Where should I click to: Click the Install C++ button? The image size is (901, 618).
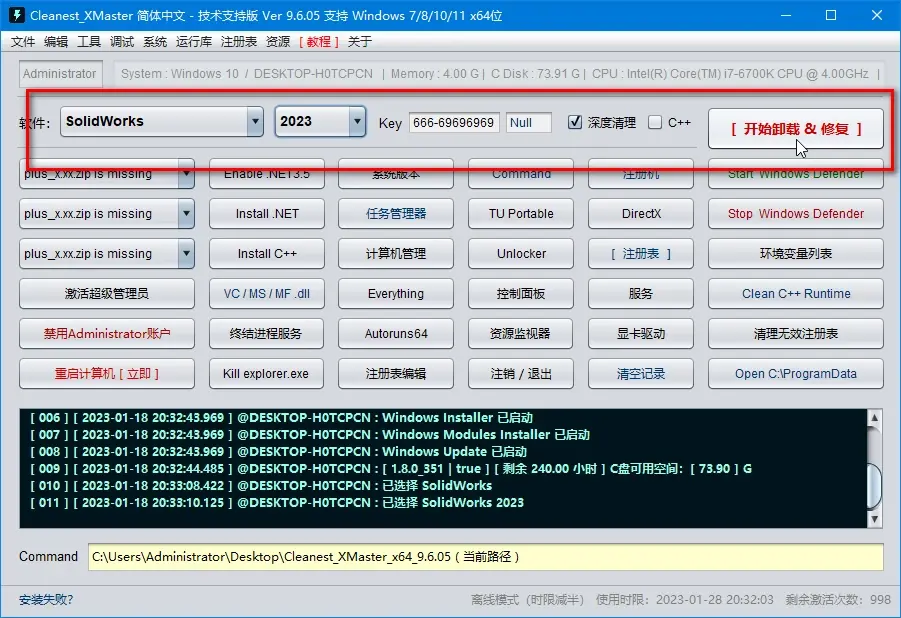(x=267, y=254)
